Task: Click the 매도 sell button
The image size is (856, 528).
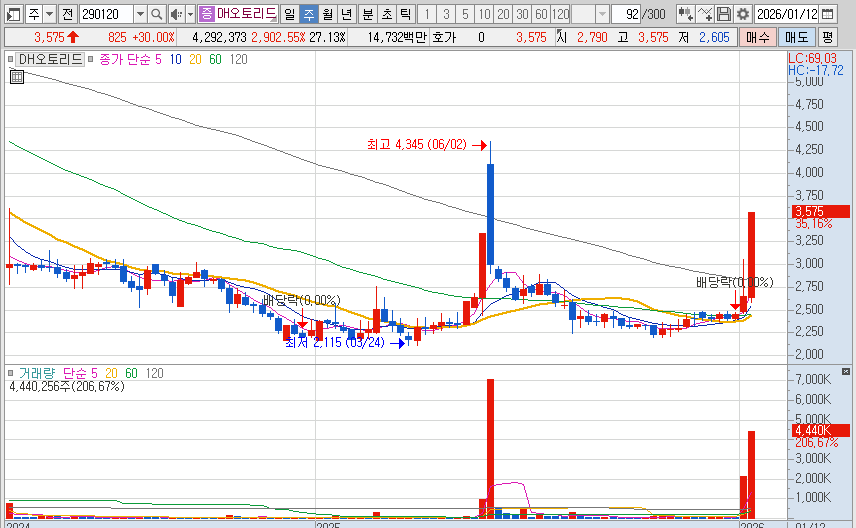Action: (x=796, y=37)
